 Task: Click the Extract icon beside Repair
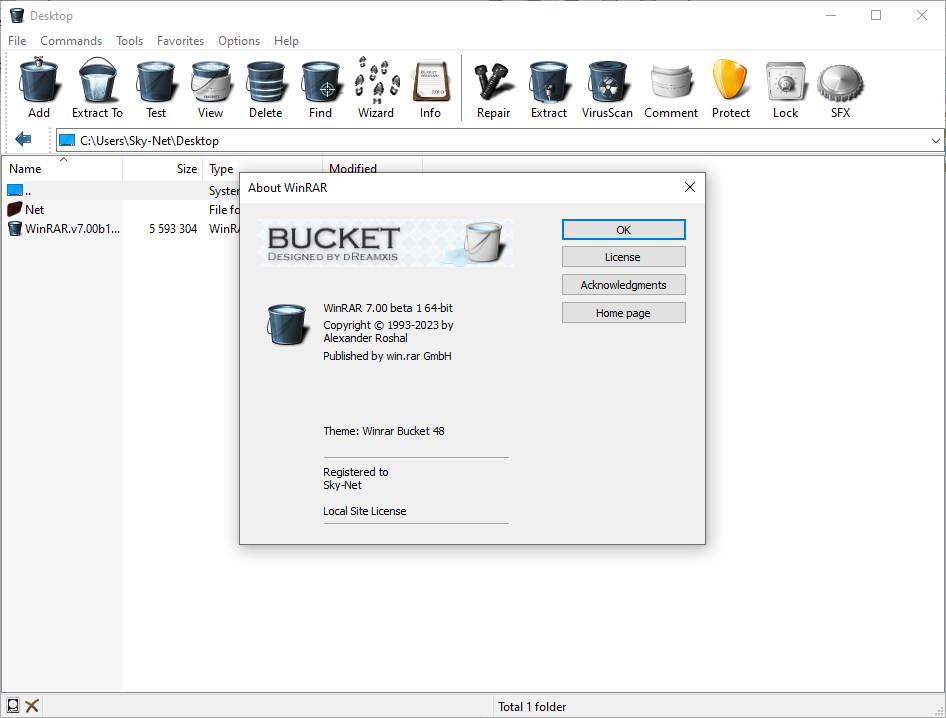pyautogui.click(x=549, y=80)
